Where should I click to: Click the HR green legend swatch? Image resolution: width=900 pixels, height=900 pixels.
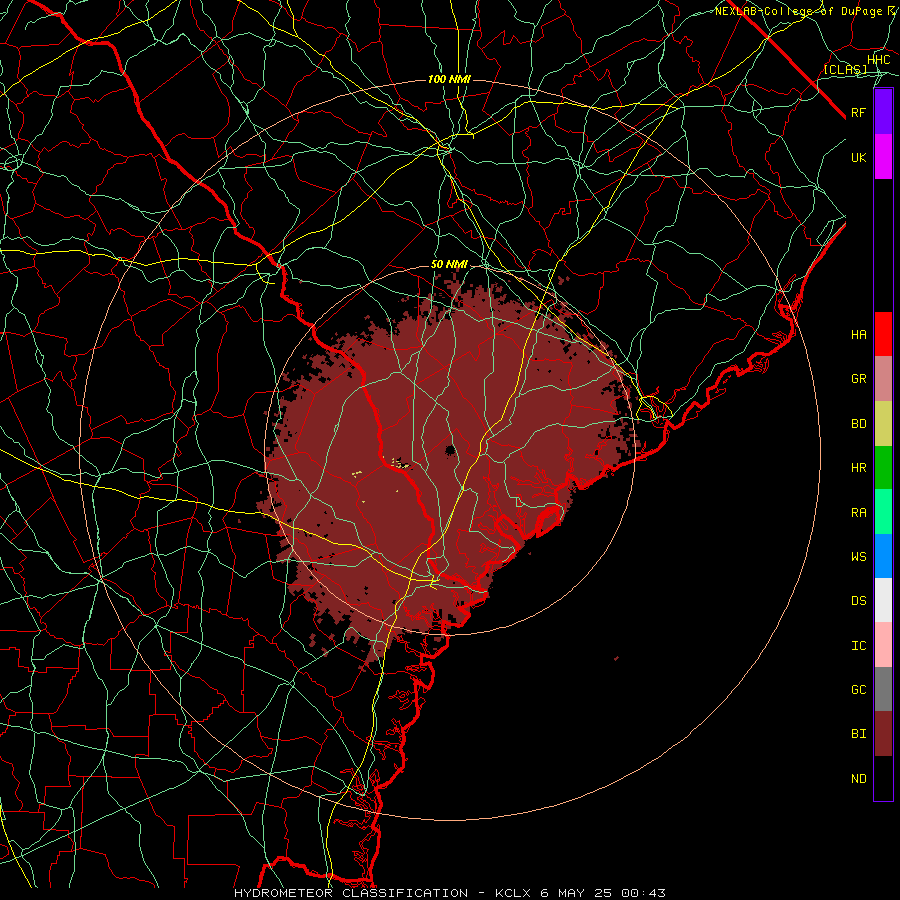coord(883,468)
